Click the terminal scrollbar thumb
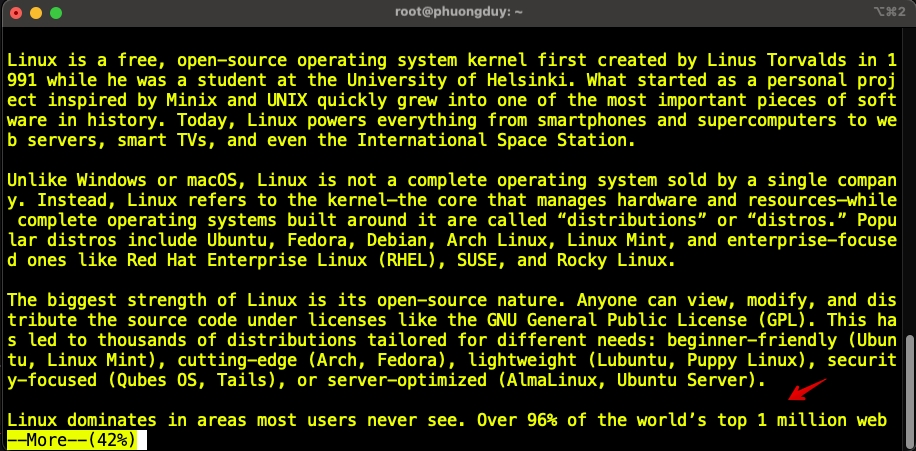 (909, 392)
